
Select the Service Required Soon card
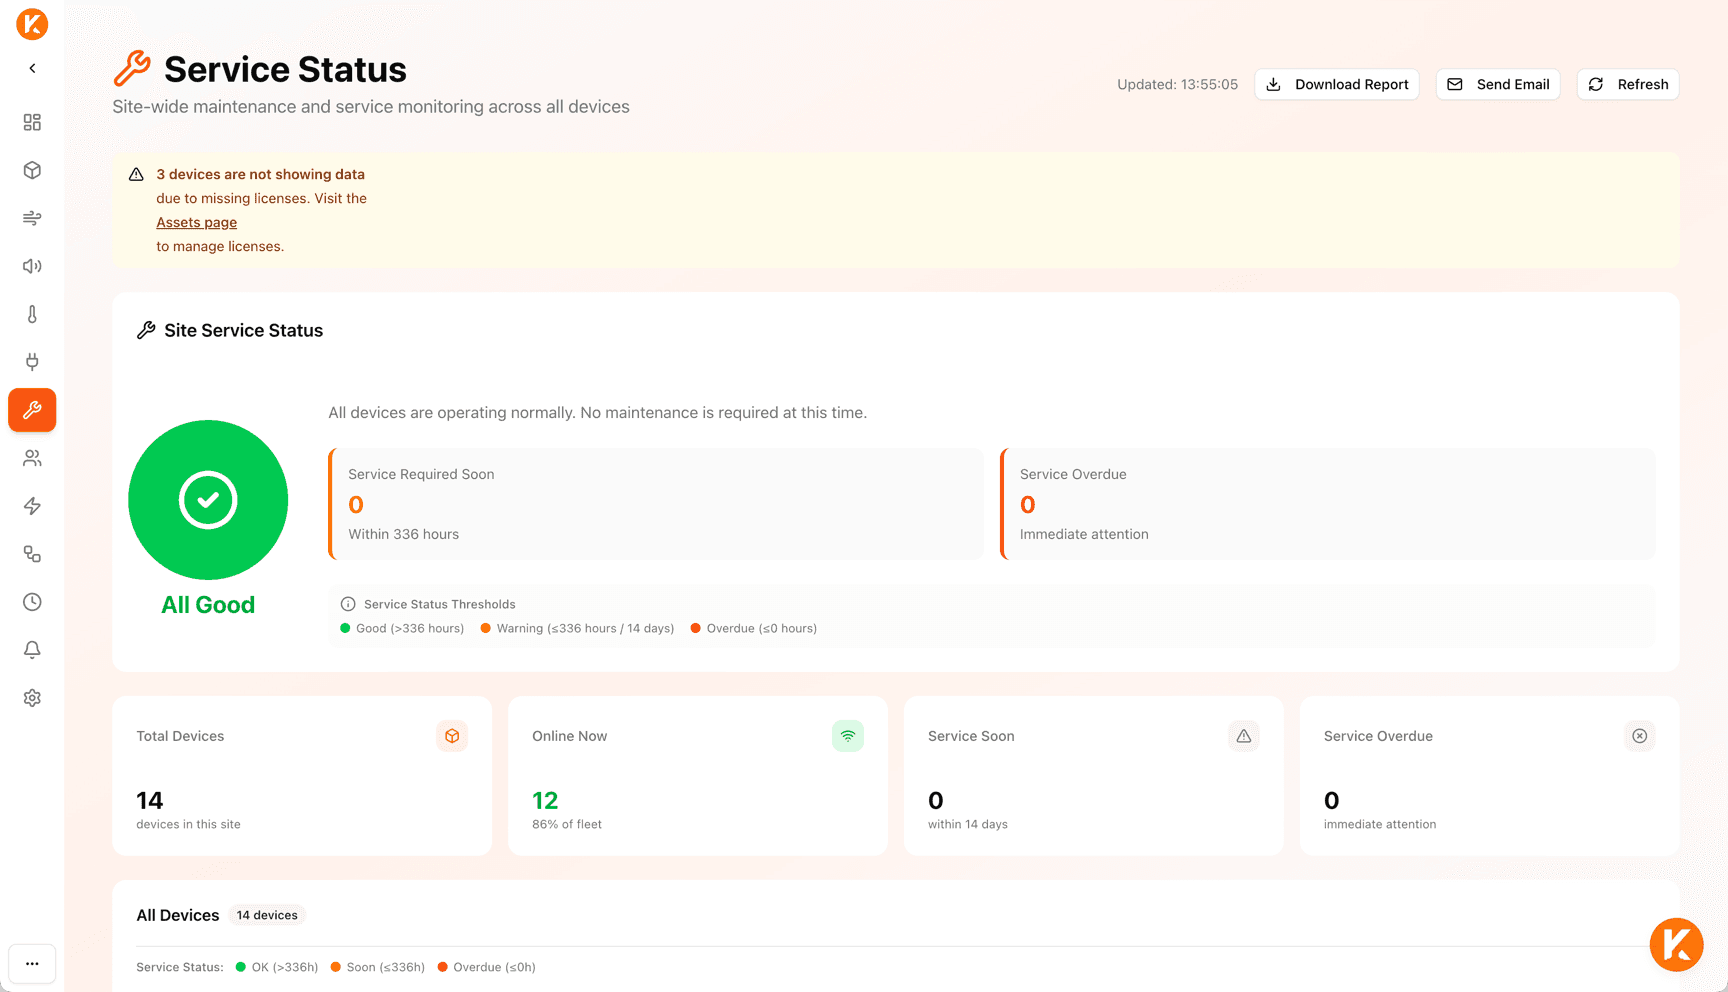(656, 504)
